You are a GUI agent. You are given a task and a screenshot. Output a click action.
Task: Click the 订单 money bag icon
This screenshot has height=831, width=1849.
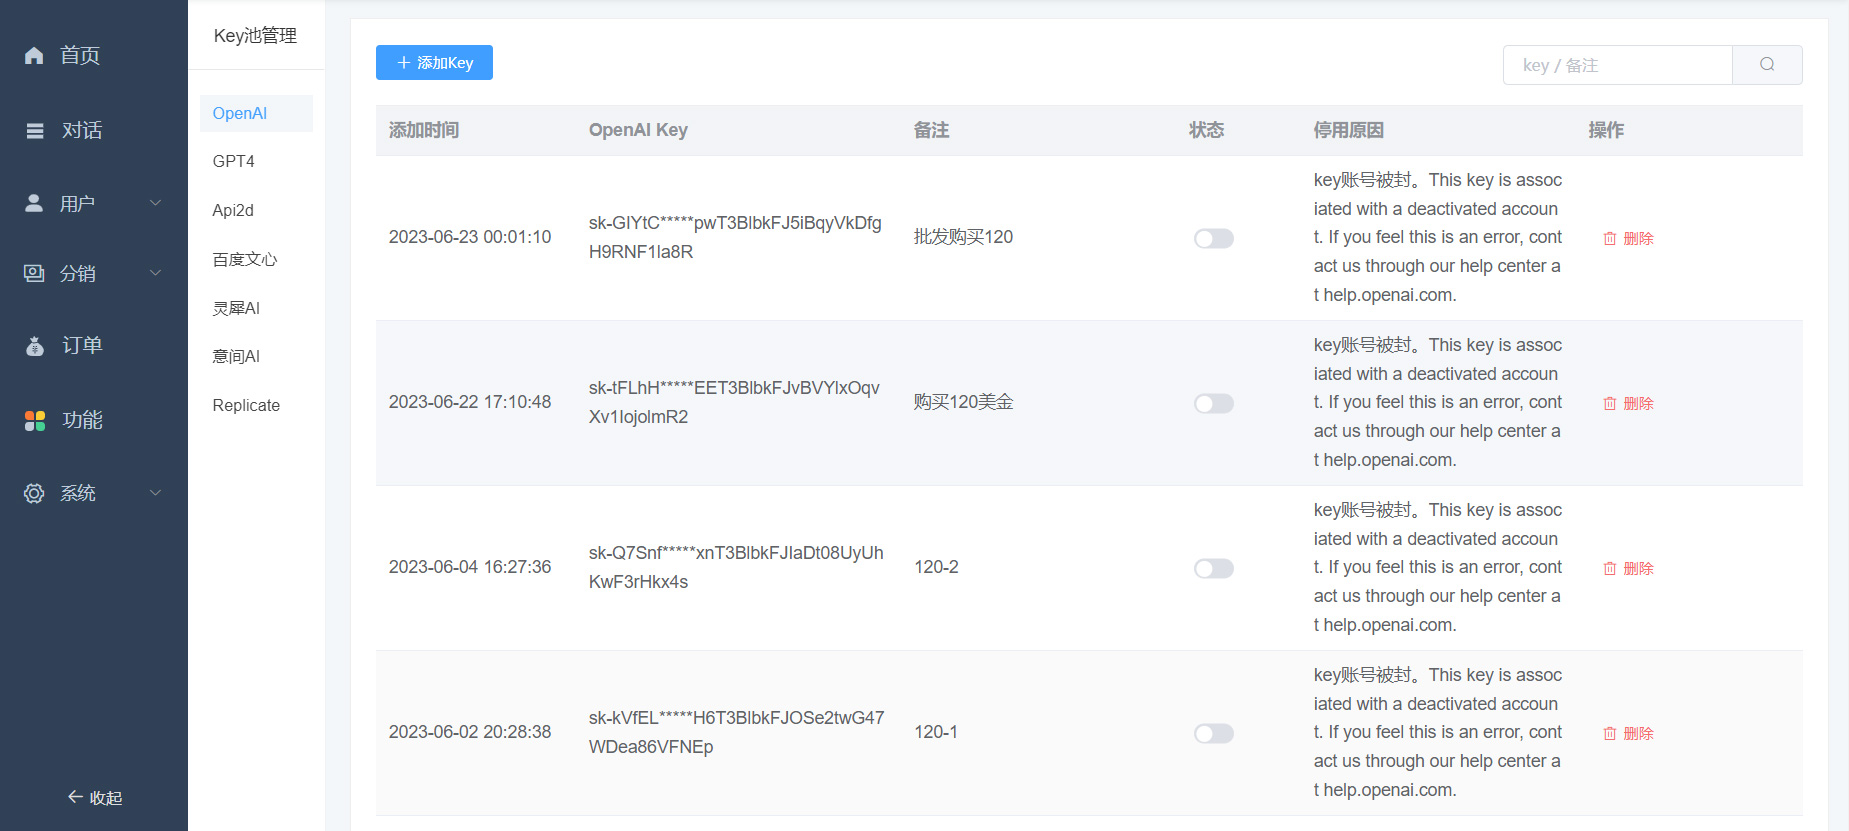pos(35,346)
